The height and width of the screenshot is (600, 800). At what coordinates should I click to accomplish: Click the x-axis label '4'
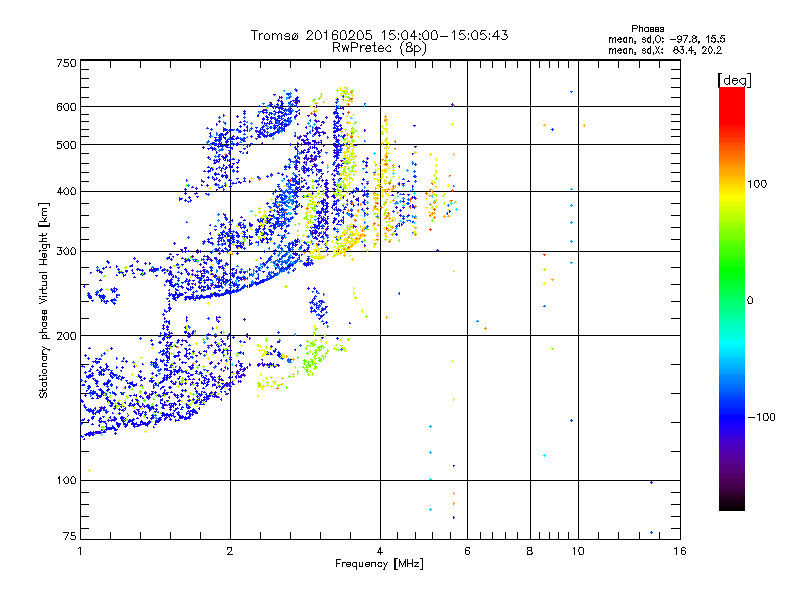(380, 551)
